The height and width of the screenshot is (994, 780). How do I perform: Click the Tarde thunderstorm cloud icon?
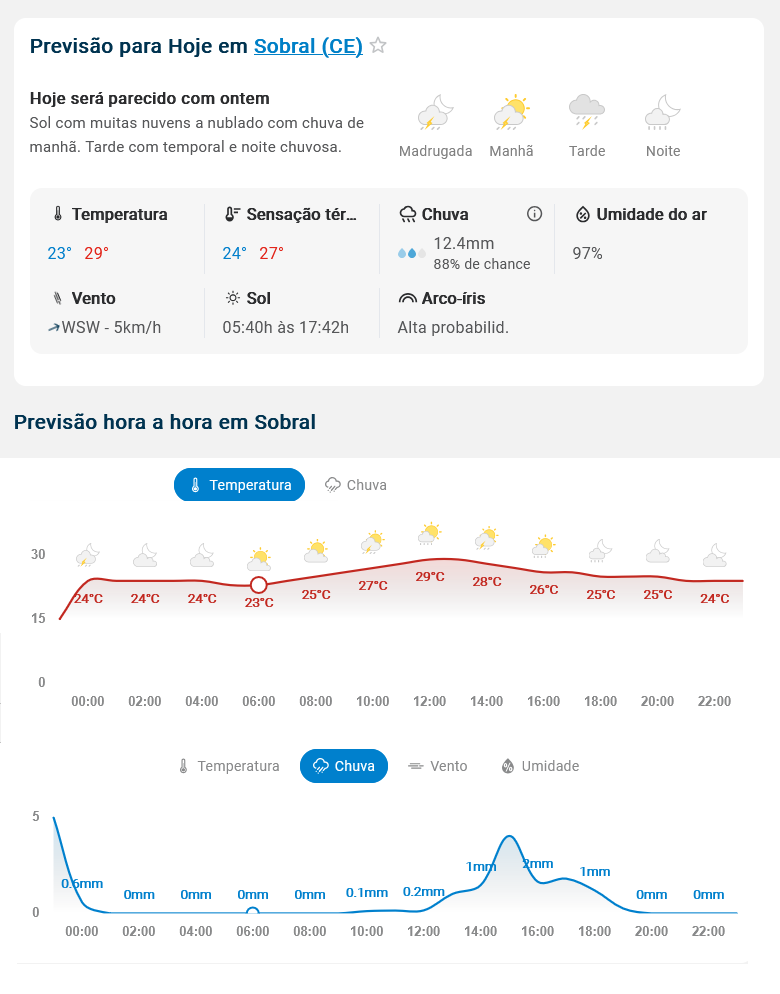point(586,112)
